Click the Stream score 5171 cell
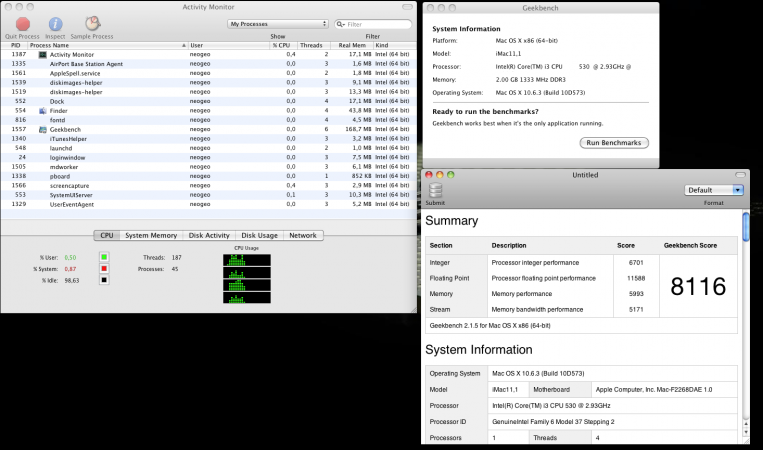763x450 pixels. (636, 309)
